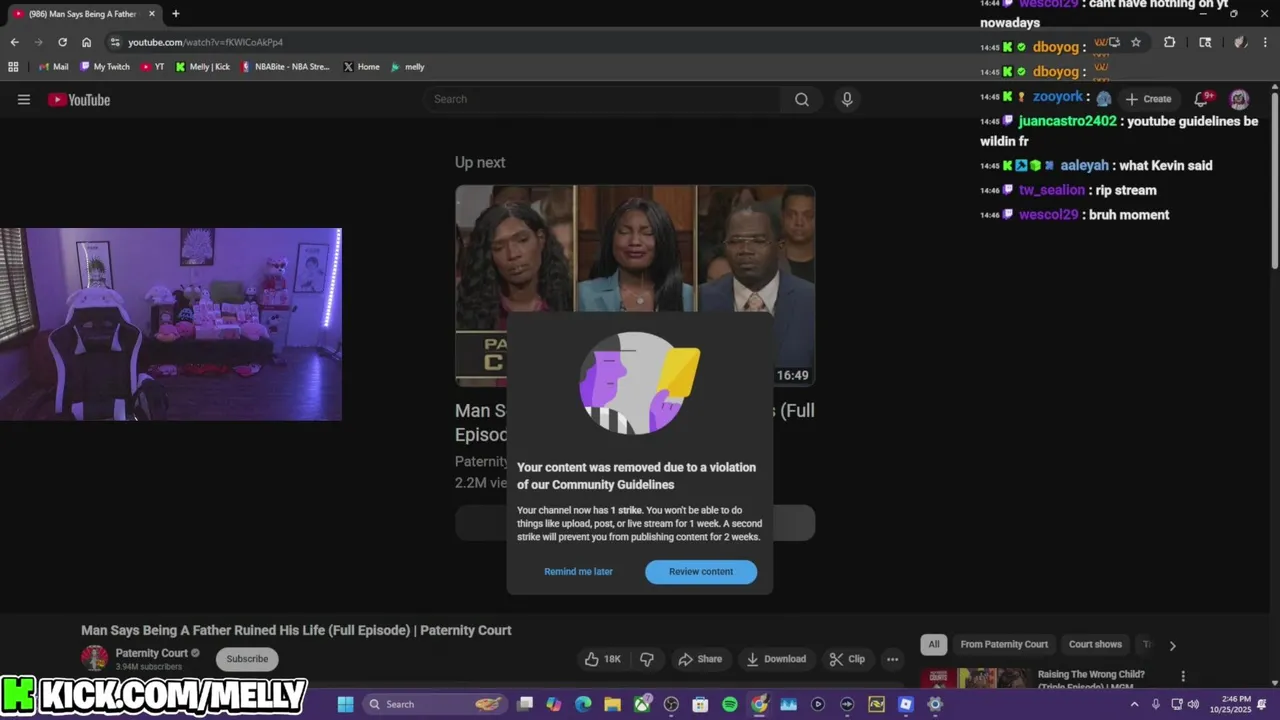Open the Paternity Court channel name link
This screenshot has width=1280, height=720.
point(152,653)
